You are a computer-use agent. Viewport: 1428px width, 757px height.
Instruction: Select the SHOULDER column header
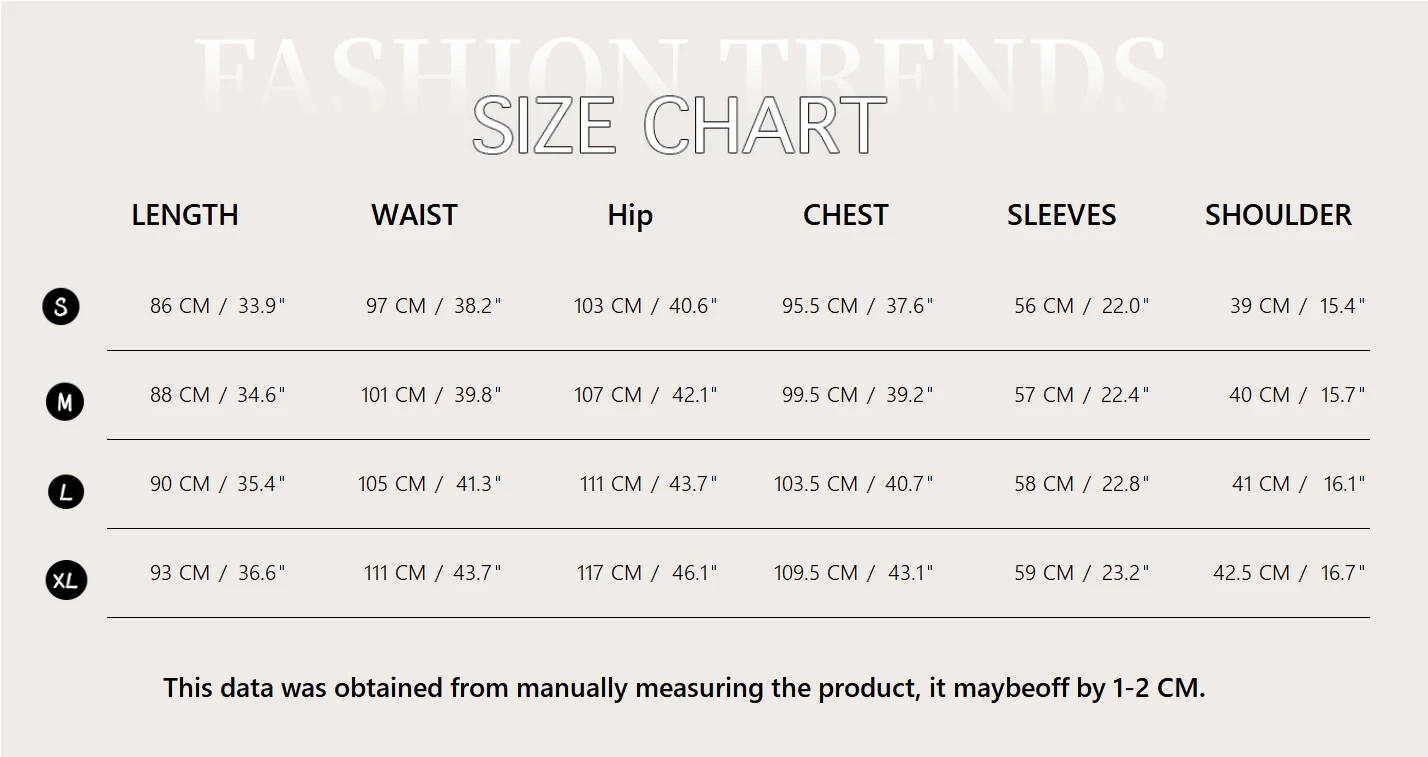tap(1278, 215)
